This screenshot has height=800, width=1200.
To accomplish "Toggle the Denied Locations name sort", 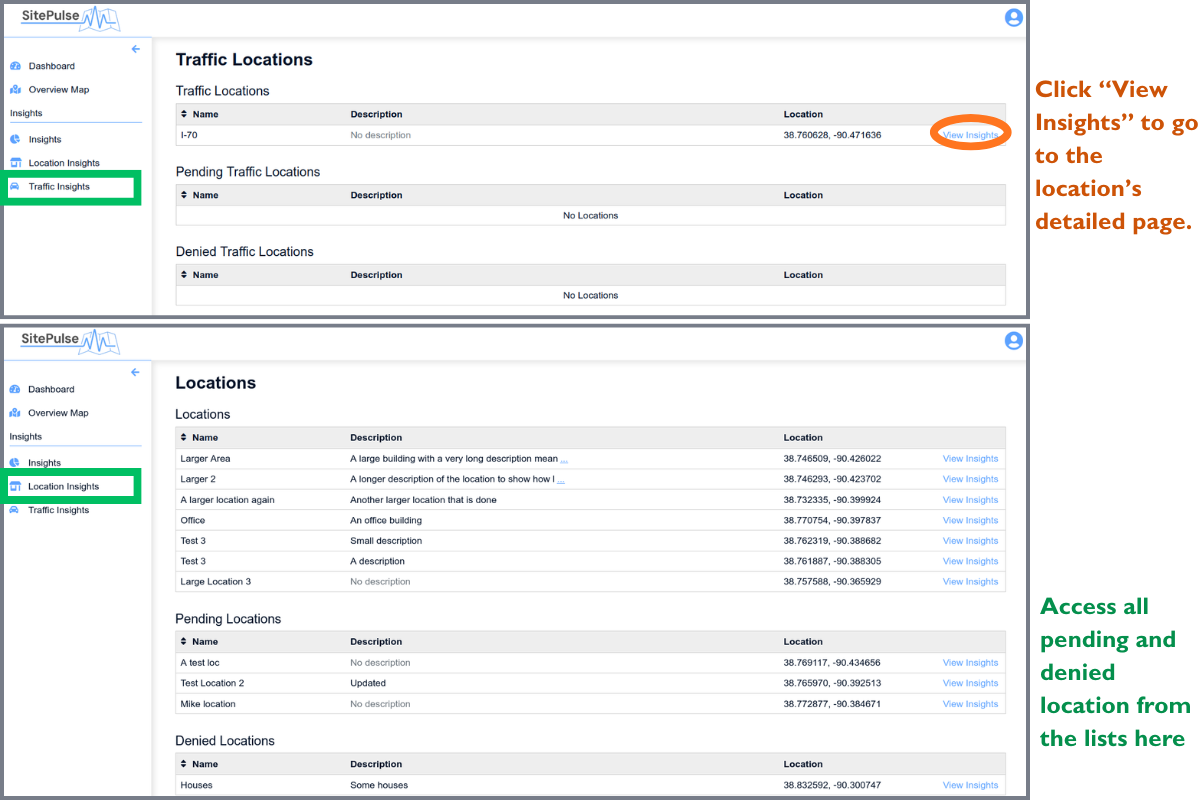I will (x=183, y=764).
